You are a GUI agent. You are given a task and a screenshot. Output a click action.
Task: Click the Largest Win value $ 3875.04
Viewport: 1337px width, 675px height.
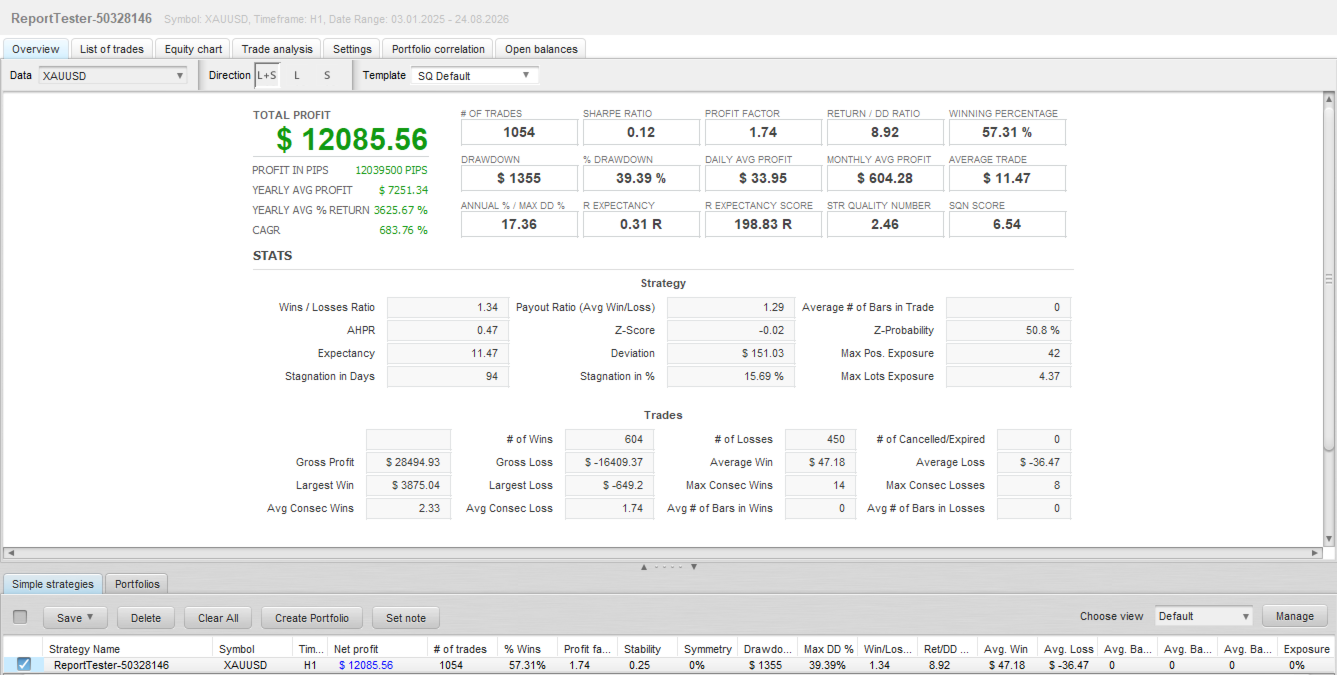tap(408, 485)
